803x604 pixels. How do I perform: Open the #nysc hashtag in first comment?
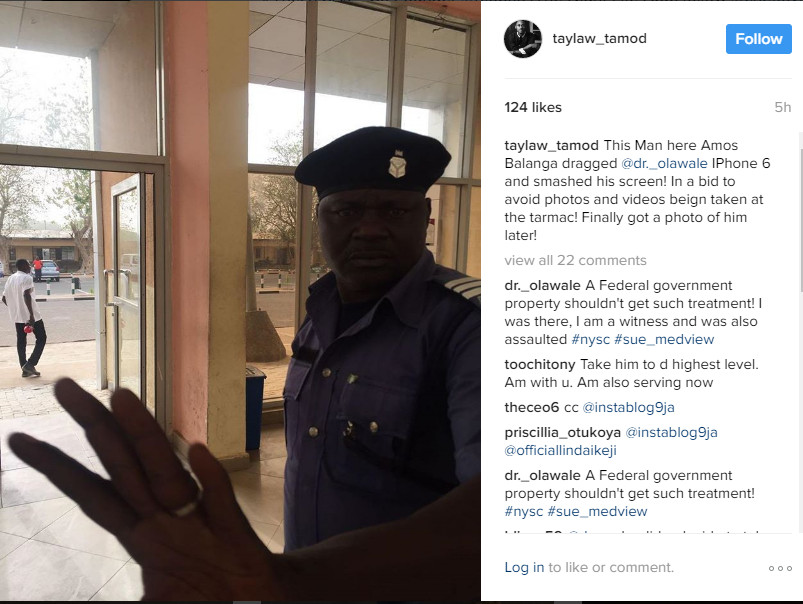[590, 340]
